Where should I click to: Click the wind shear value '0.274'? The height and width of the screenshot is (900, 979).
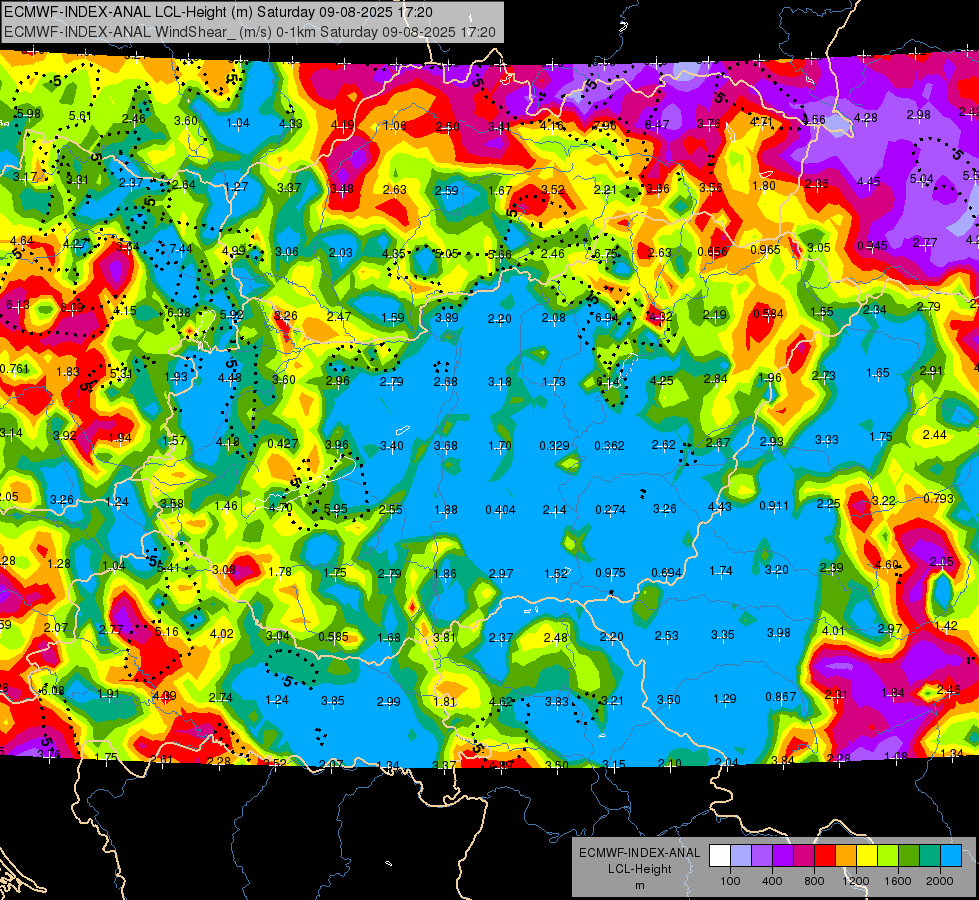pos(610,510)
